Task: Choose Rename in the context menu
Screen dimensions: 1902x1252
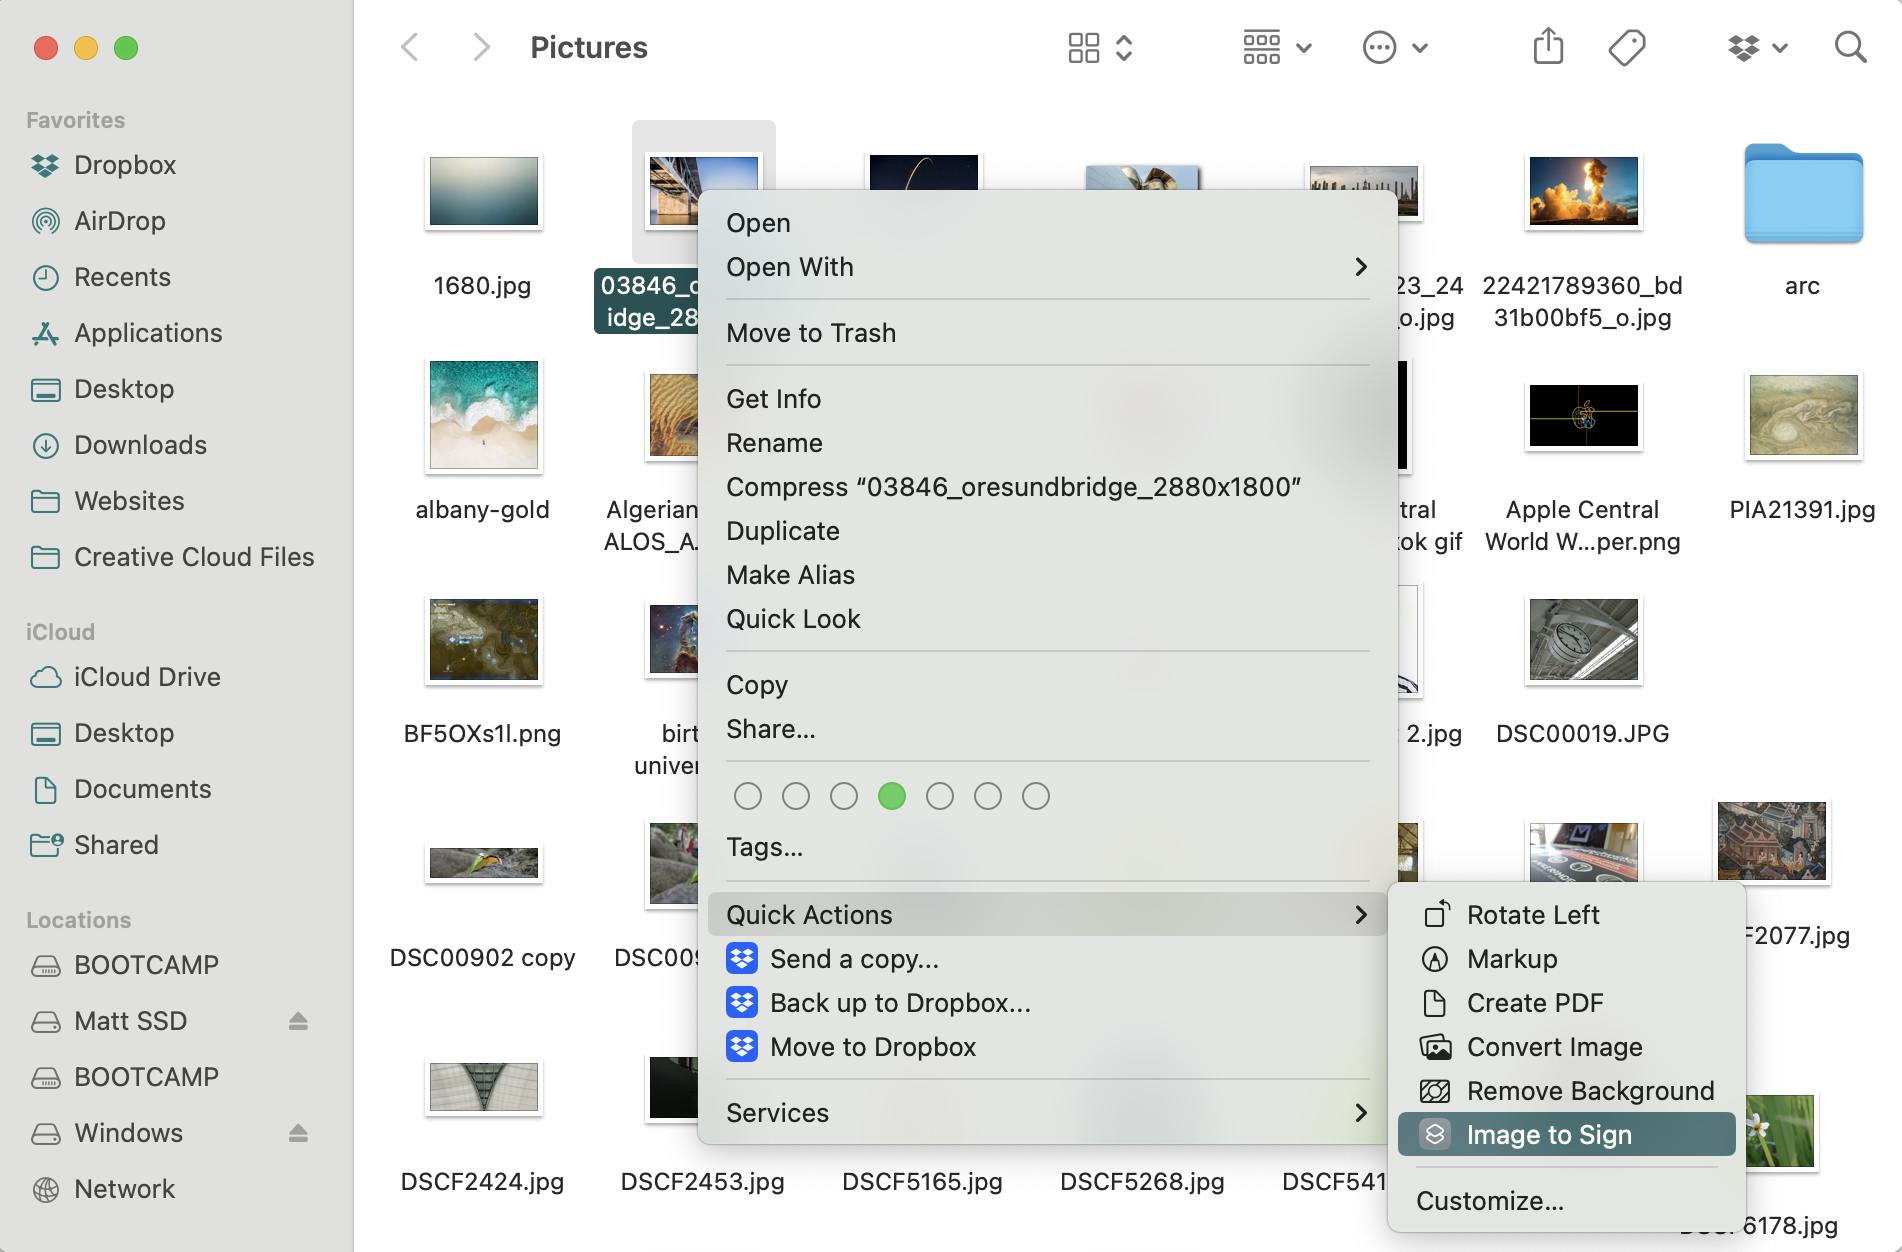Action: click(1047, 443)
